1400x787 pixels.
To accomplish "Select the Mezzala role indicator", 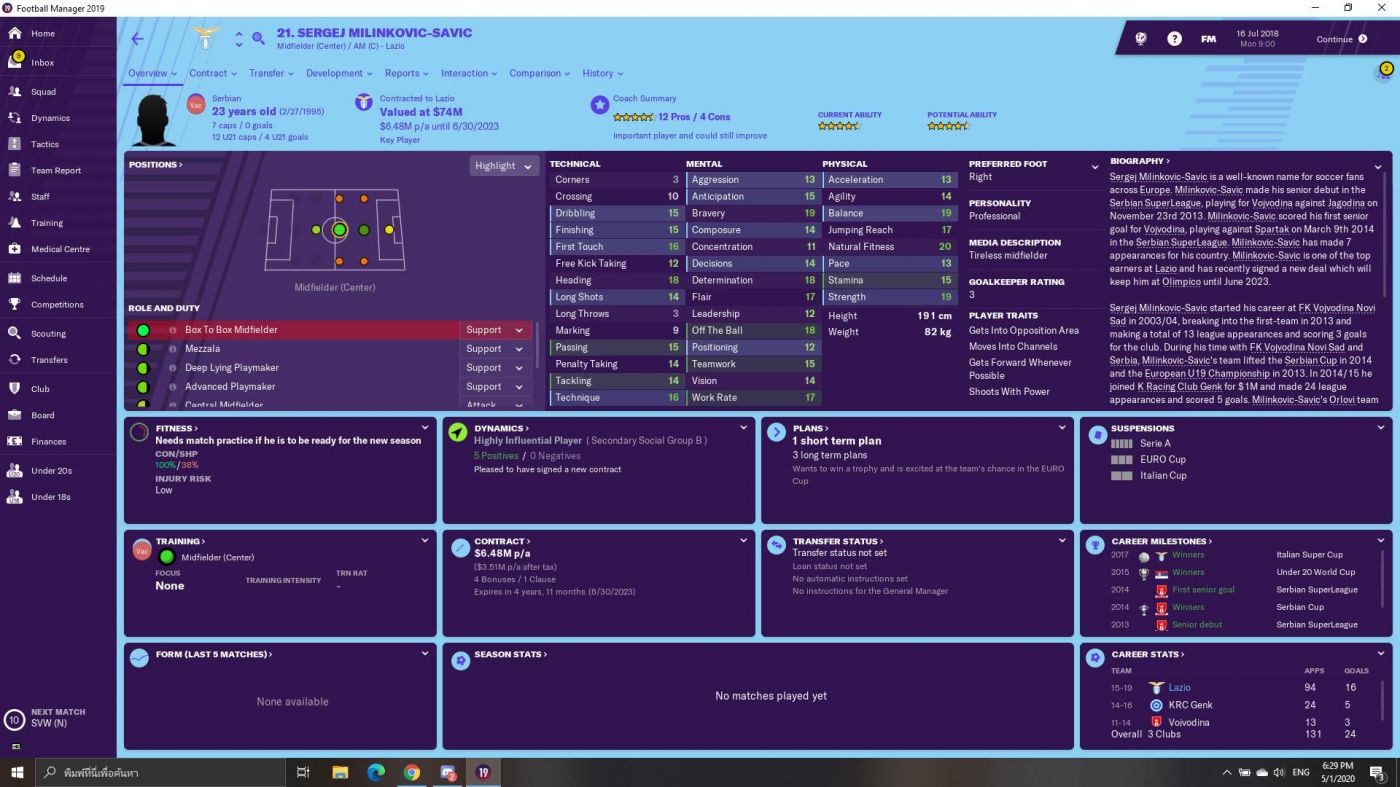I will point(143,349).
